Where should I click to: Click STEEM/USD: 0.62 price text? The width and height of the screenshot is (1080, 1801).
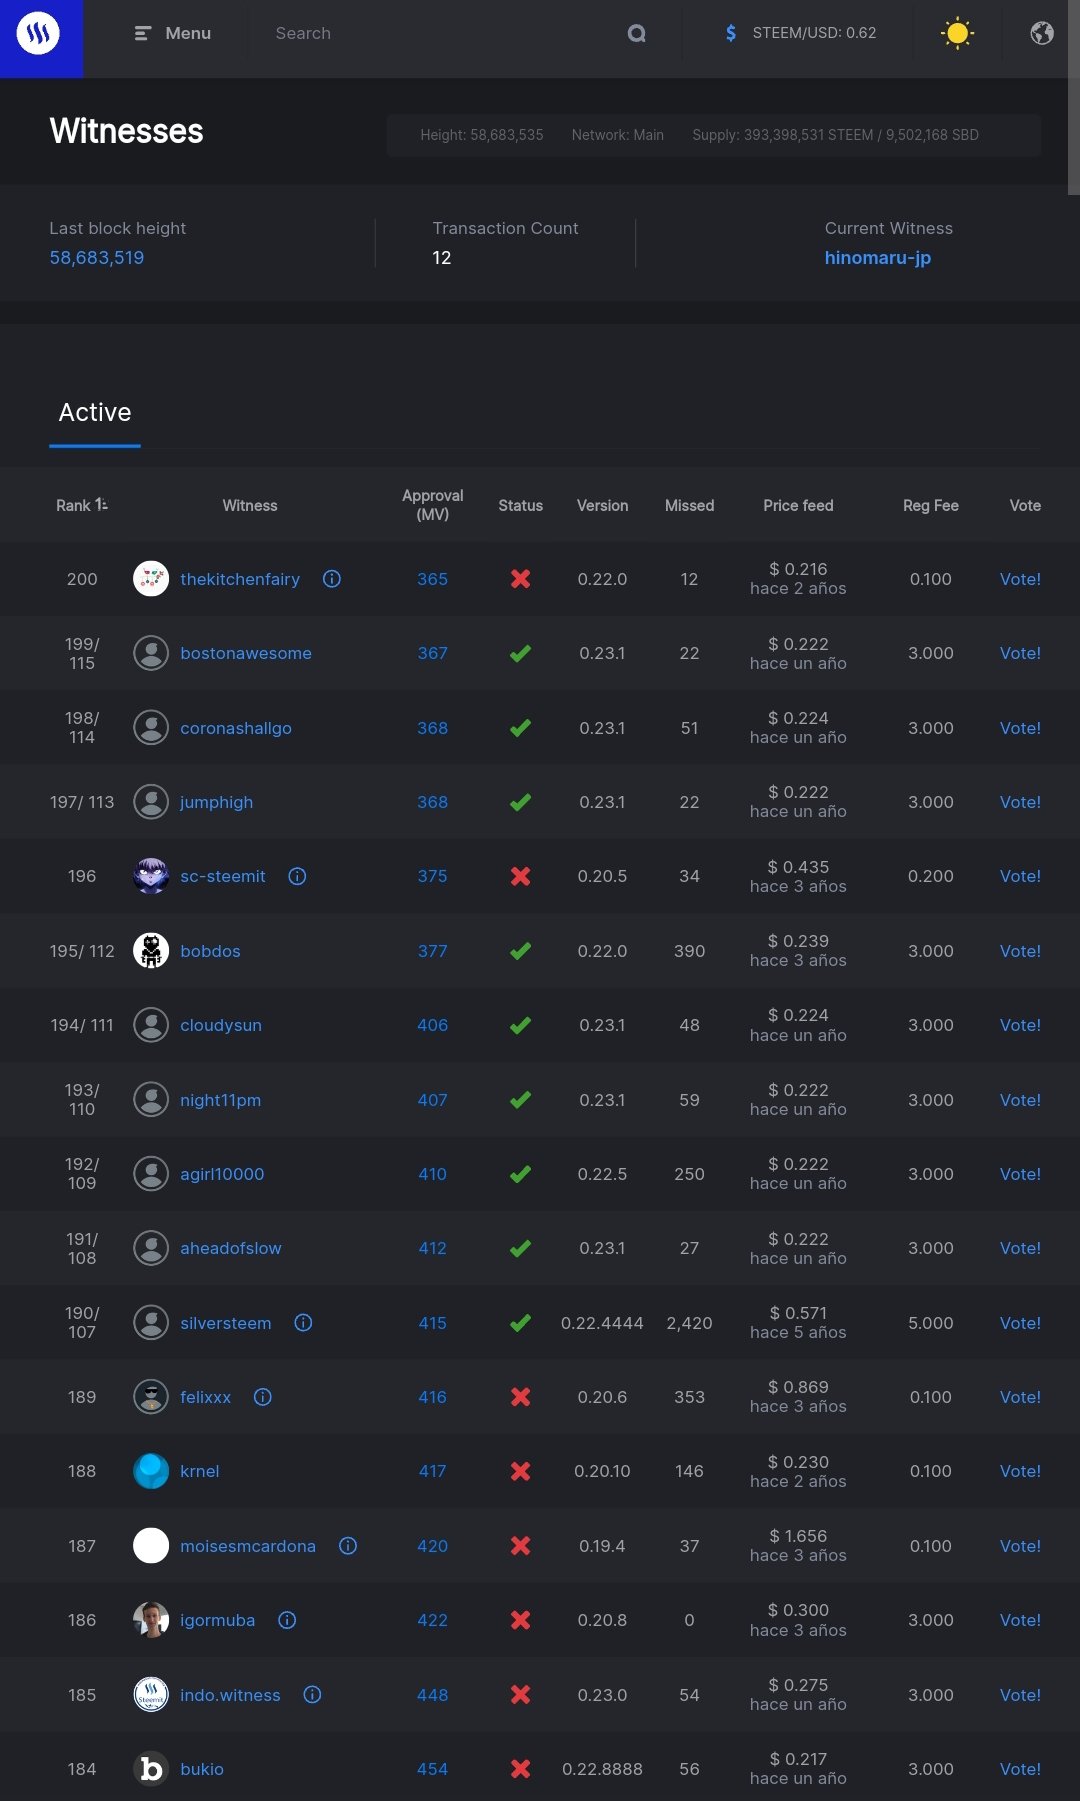point(814,33)
